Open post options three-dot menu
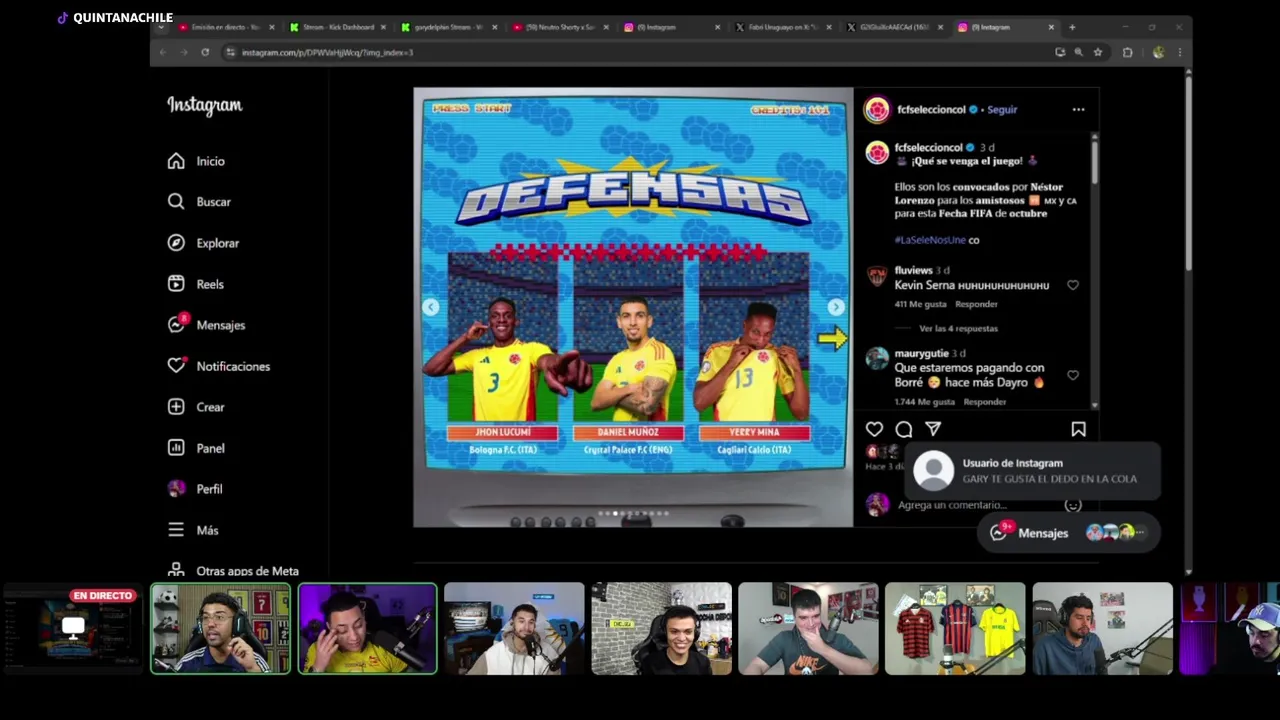The image size is (1280, 720). point(1078,110)
